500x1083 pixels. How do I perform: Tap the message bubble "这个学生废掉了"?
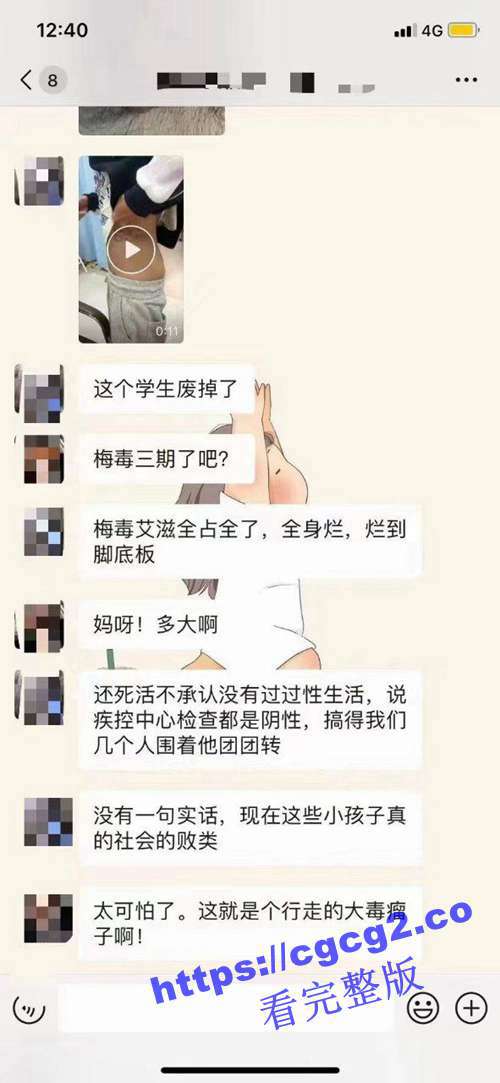tap(166, 389)
